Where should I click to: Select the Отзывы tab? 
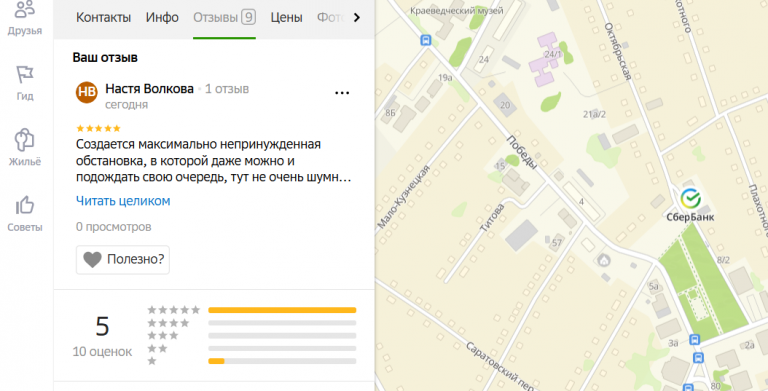(224, 18)
